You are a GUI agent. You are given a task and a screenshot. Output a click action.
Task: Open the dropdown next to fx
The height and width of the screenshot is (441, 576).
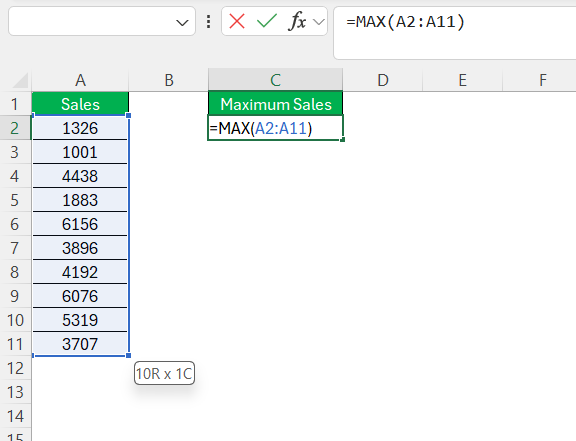[x=319, y=22]
